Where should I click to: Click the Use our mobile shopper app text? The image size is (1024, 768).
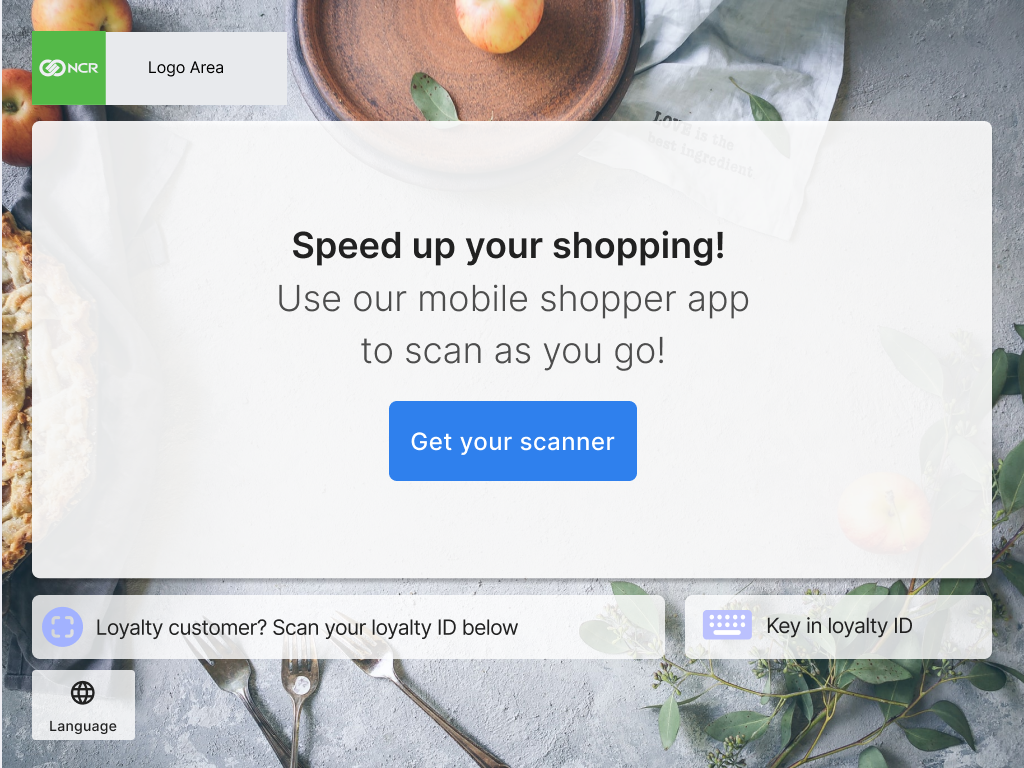point(513,298)
